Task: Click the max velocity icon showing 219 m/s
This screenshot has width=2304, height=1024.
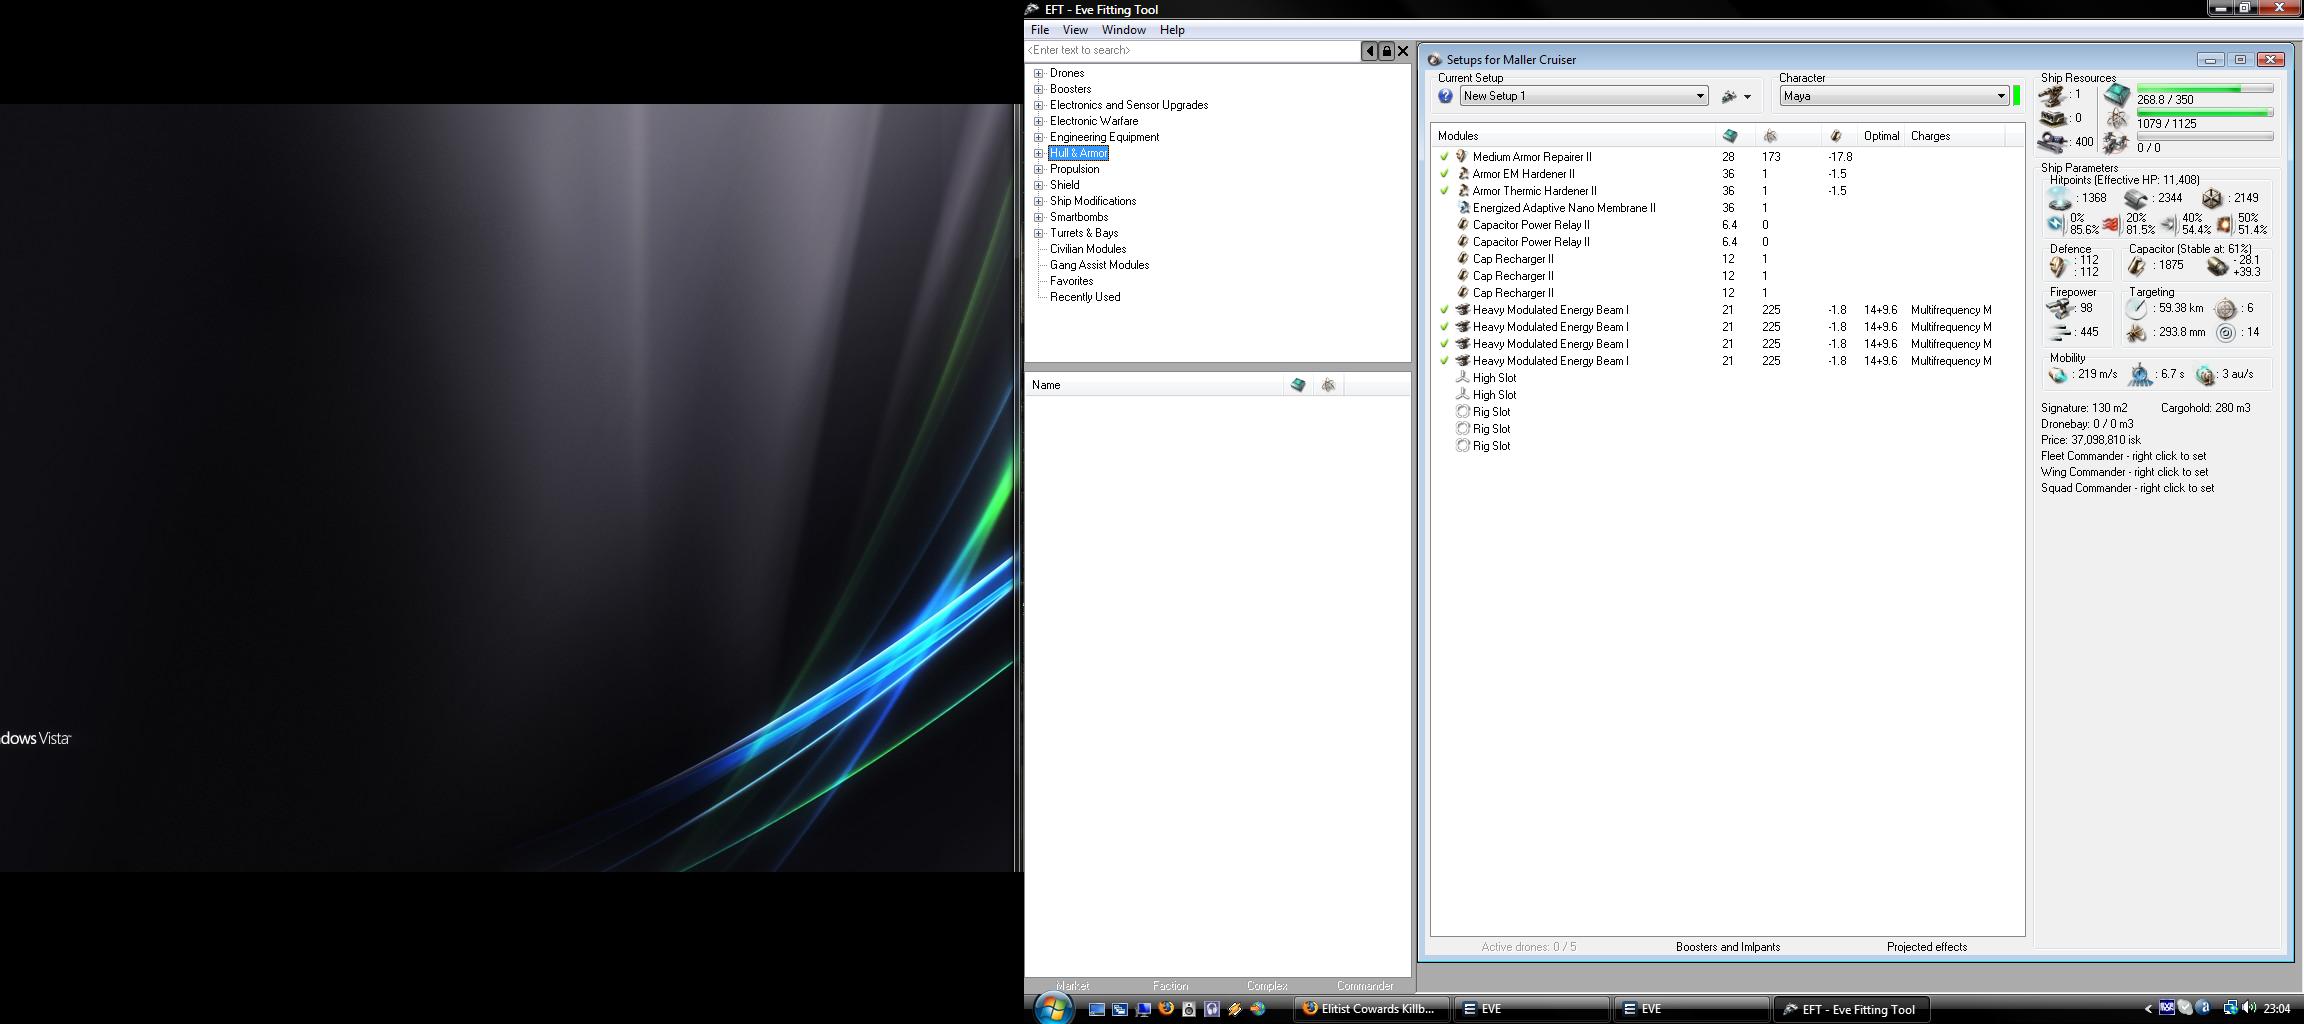Action: pos(2058,375)
